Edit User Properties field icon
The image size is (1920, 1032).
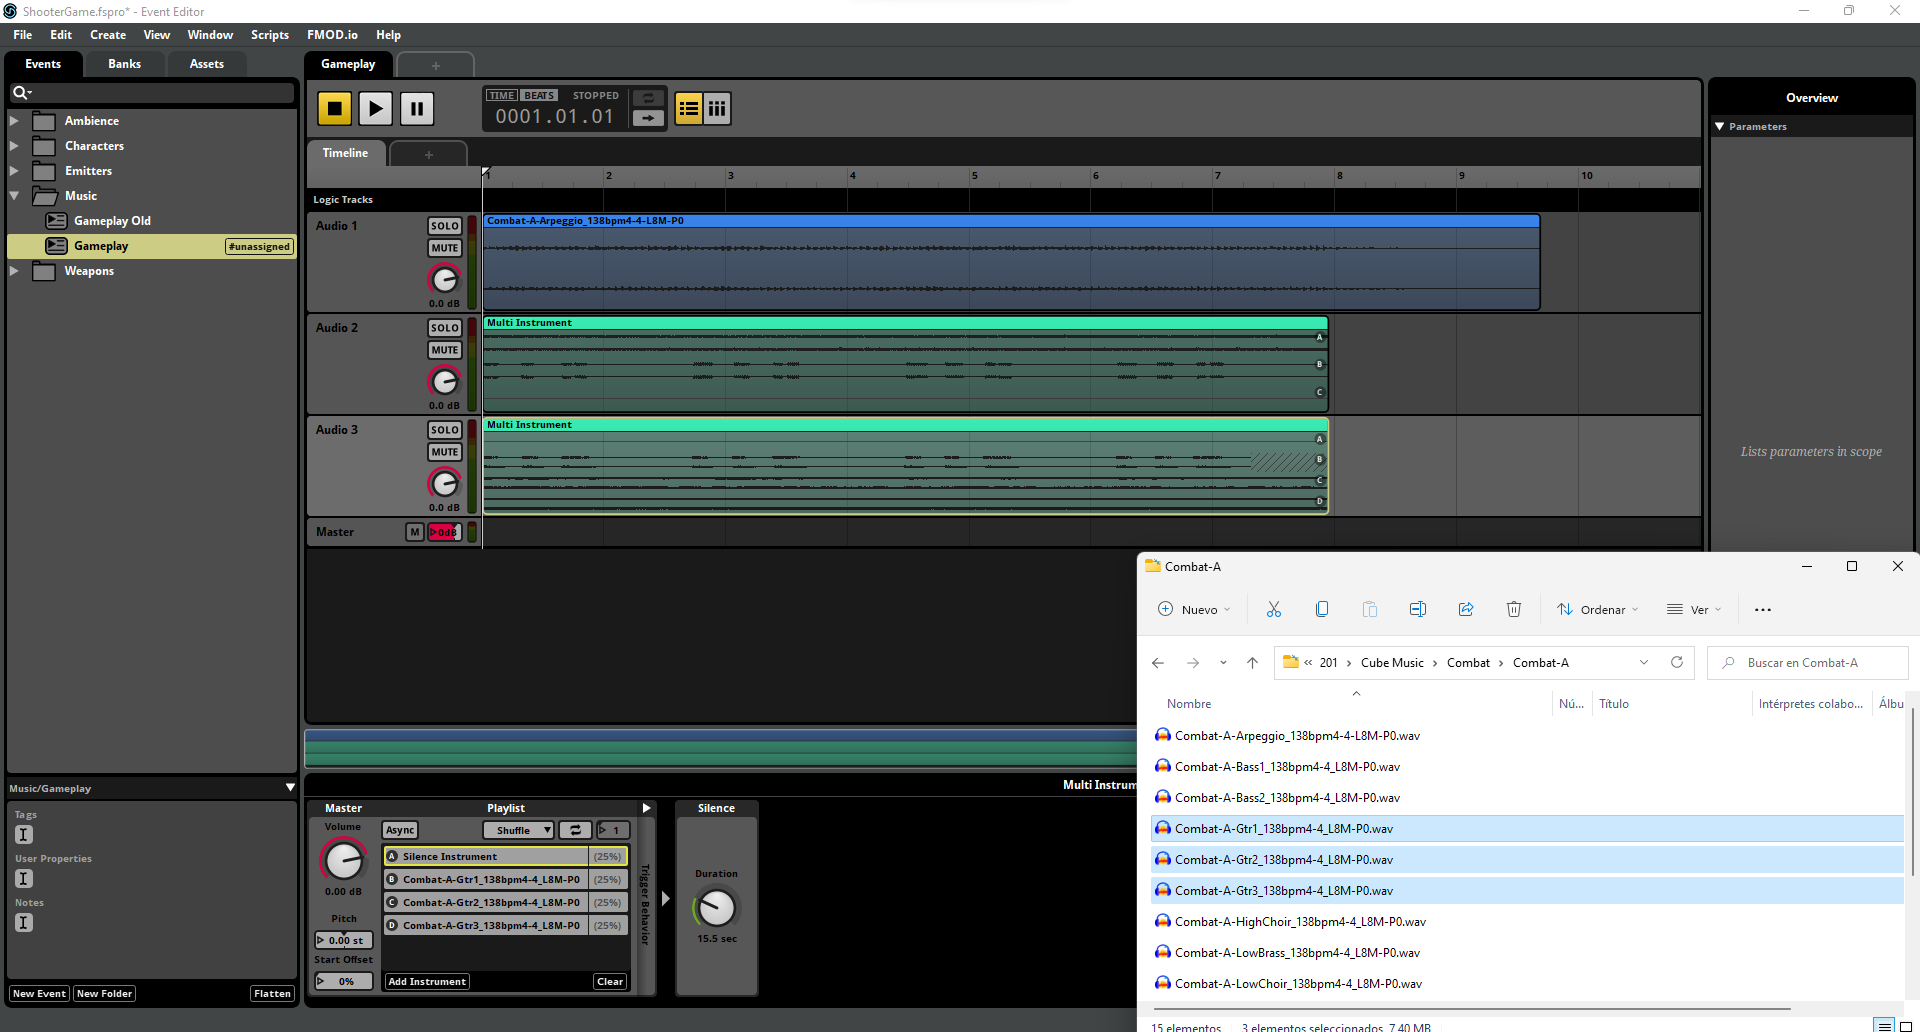coord(24,879)
